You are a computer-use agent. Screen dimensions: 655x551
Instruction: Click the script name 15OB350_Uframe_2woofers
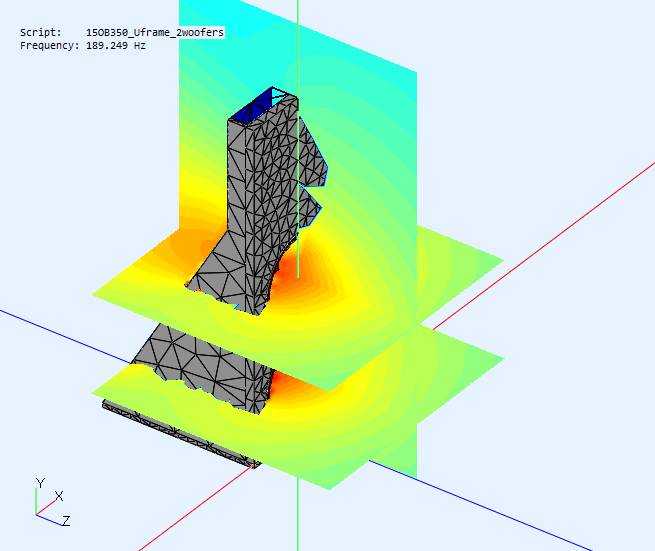pos(155,32)
